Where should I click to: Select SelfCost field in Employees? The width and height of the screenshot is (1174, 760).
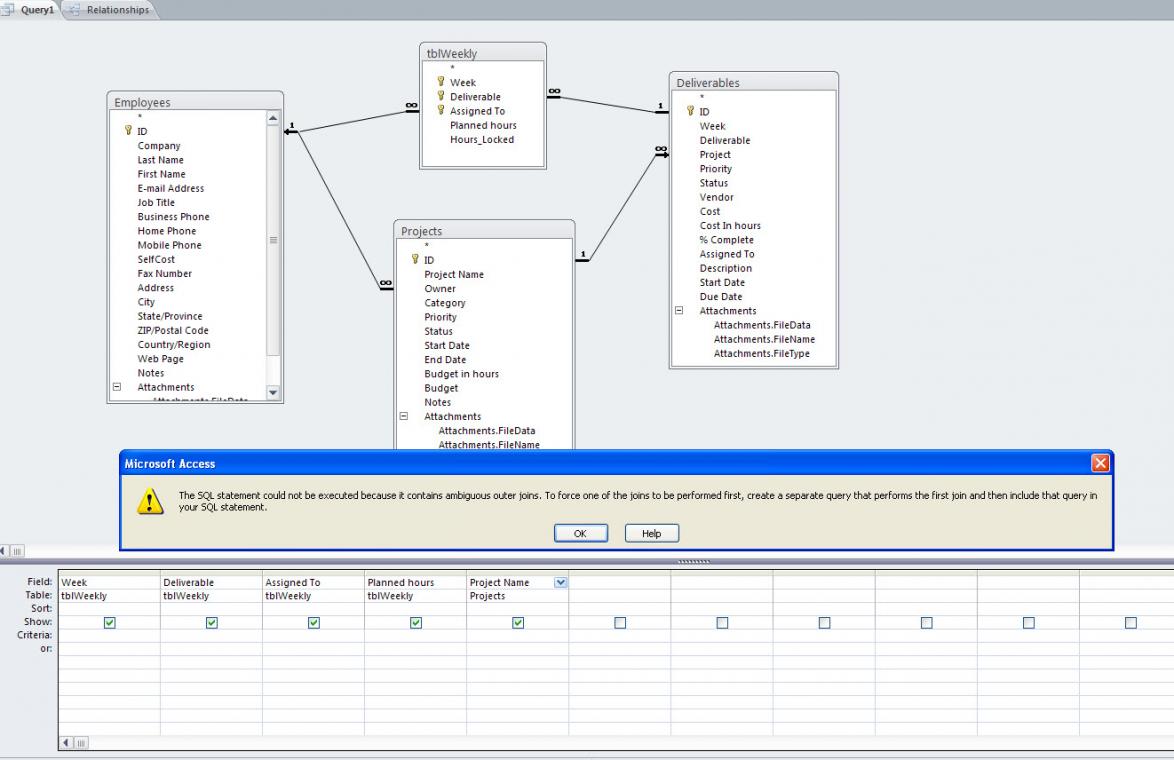click(x=156, y=259)
